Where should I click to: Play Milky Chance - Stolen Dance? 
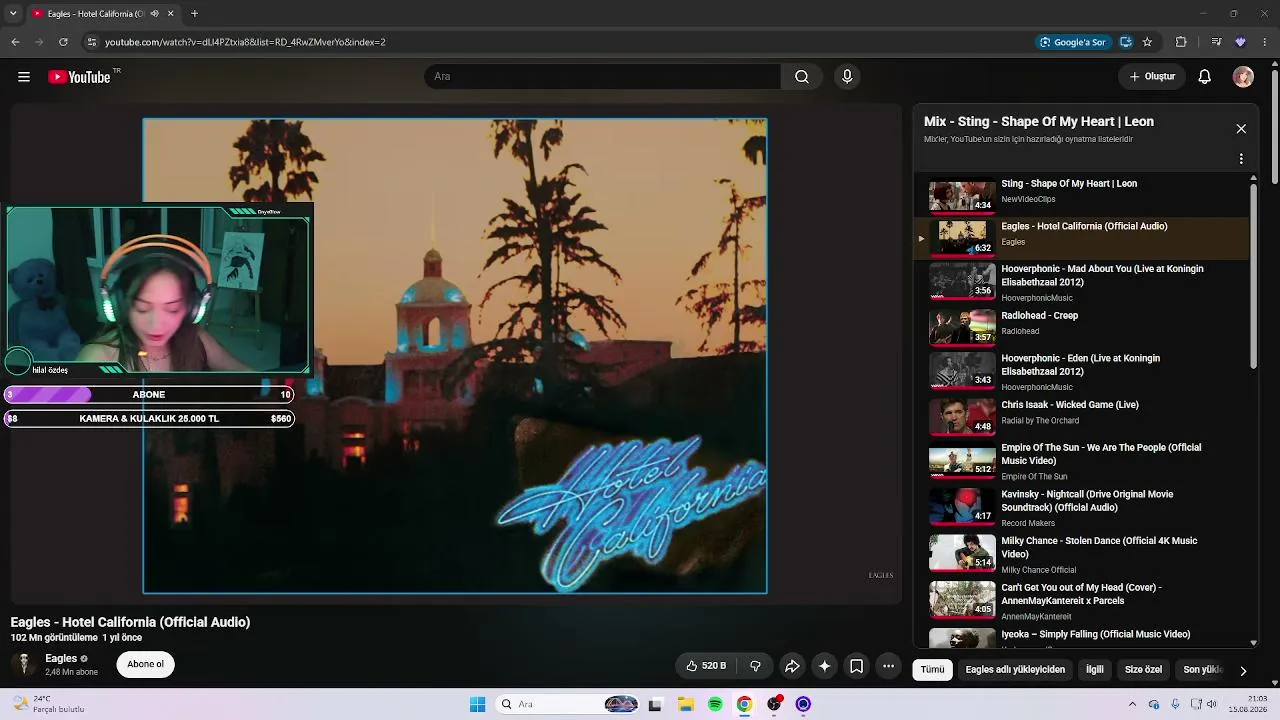coord(1082,554)
